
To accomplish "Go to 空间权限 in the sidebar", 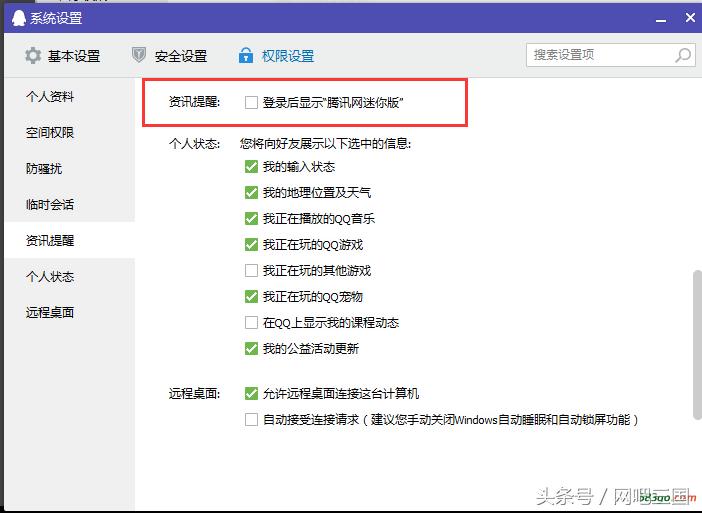I will 50,132.
